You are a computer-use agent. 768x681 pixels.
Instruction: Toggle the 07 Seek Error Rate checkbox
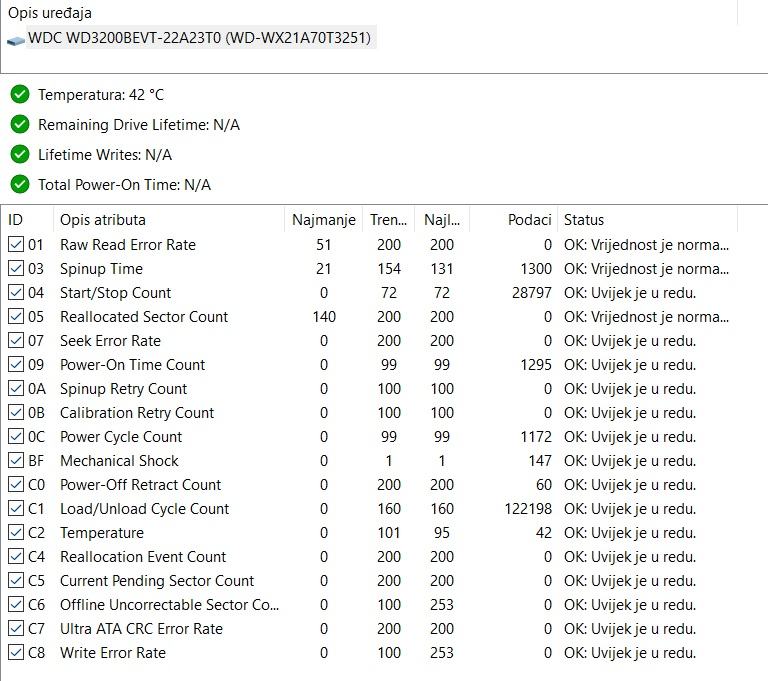(x=16, y=340)
